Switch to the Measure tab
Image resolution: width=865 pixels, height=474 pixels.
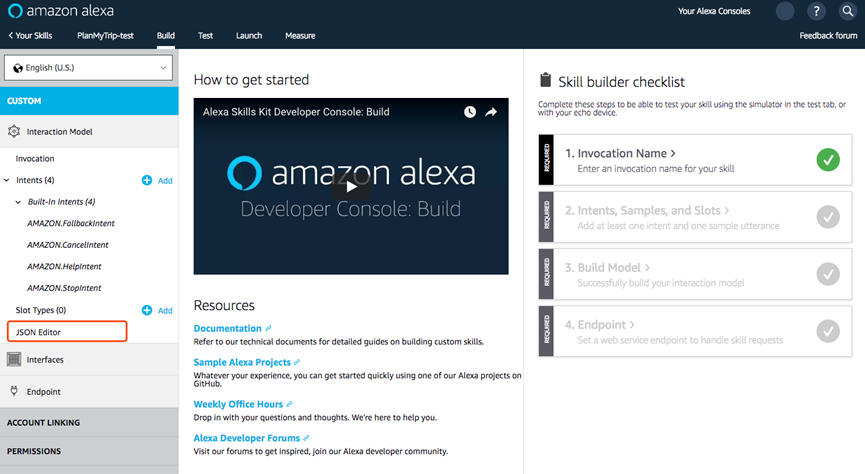300,35
